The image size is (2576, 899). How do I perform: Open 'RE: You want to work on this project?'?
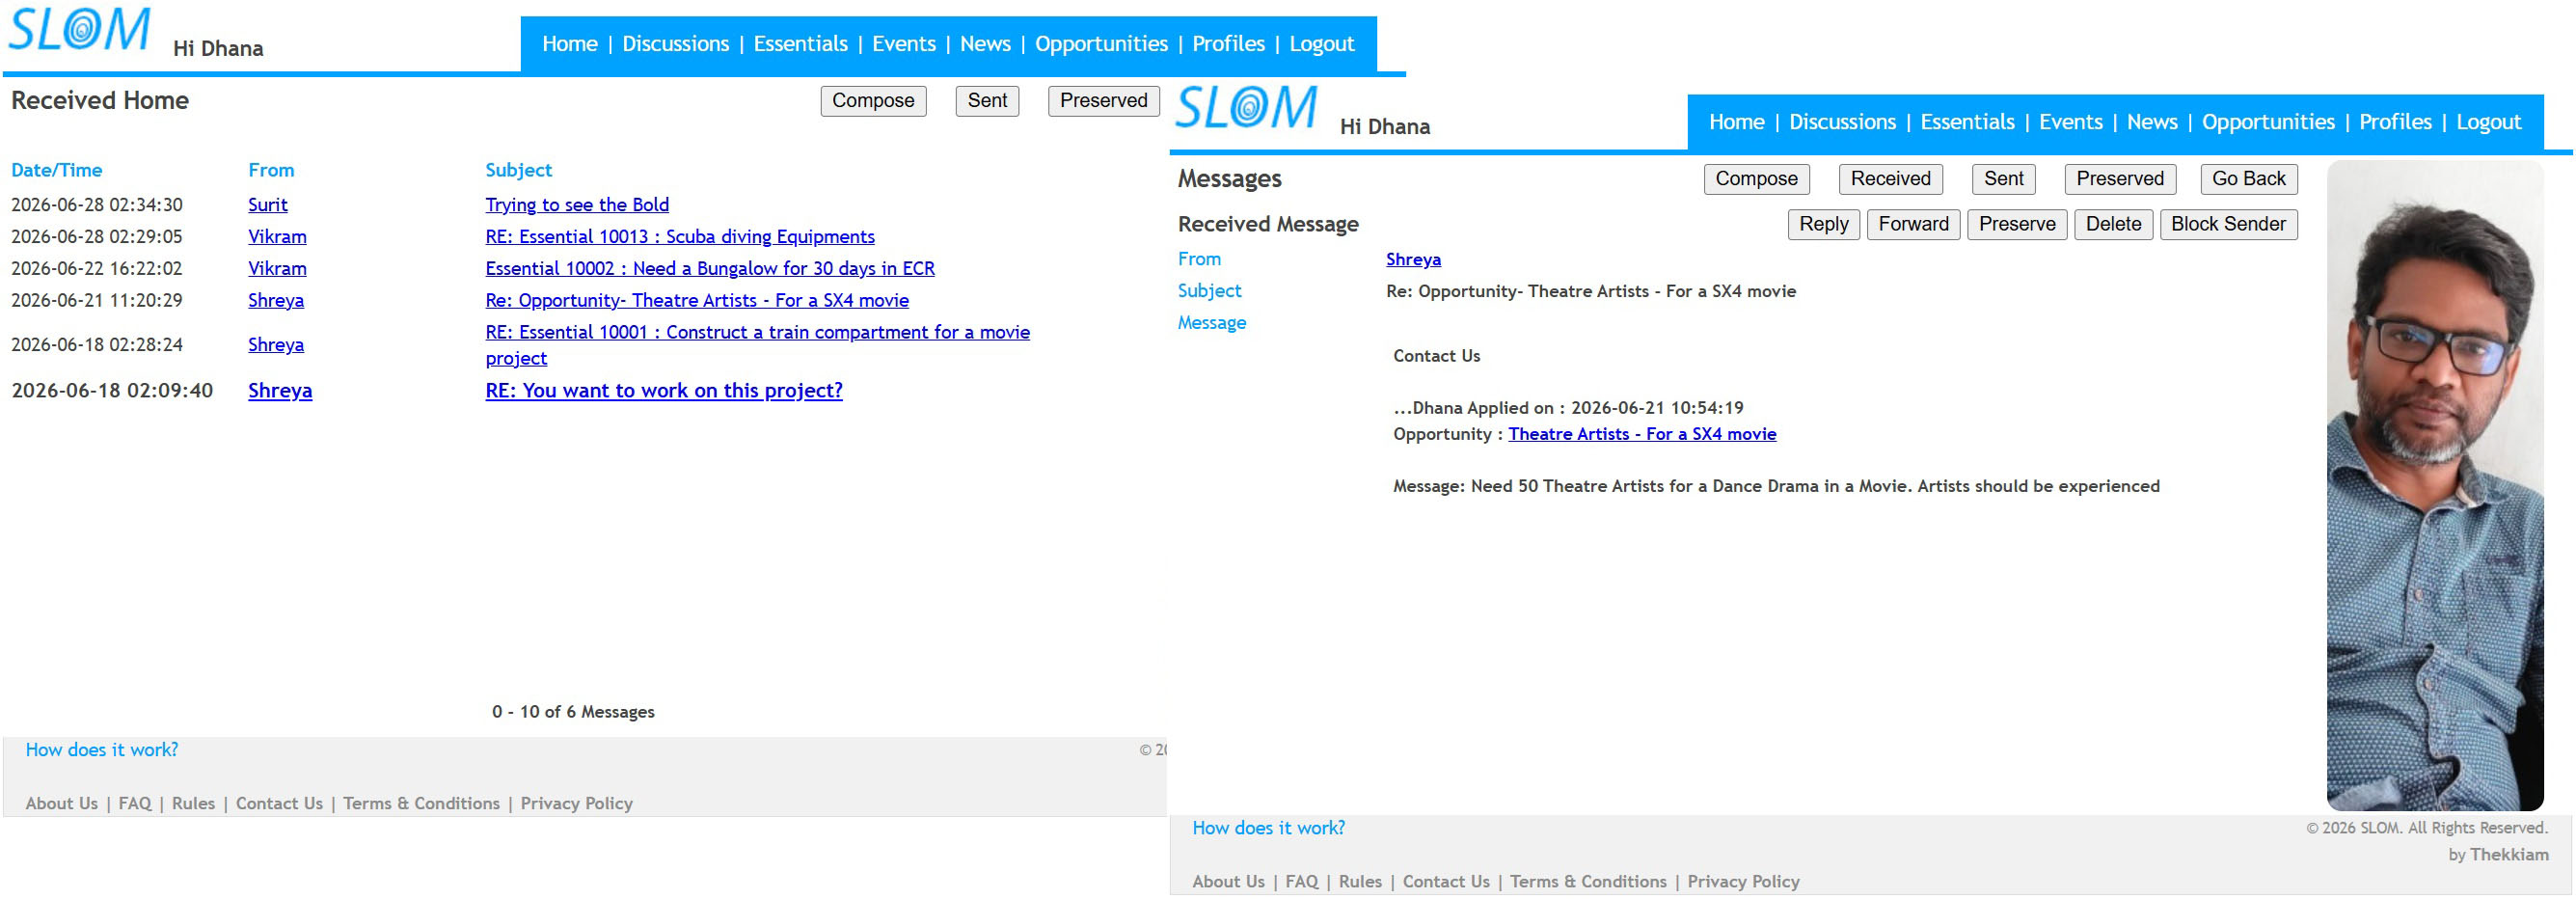(x=664, y=391)
